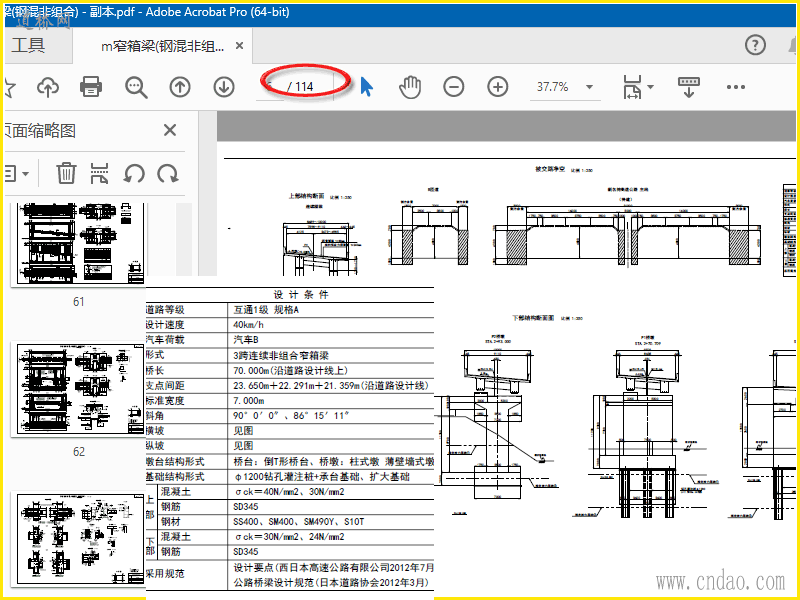Viewport: 800px width, 600px height.
Task: Expand the fit page options dropdown
Action: click(x=651, y=87)
